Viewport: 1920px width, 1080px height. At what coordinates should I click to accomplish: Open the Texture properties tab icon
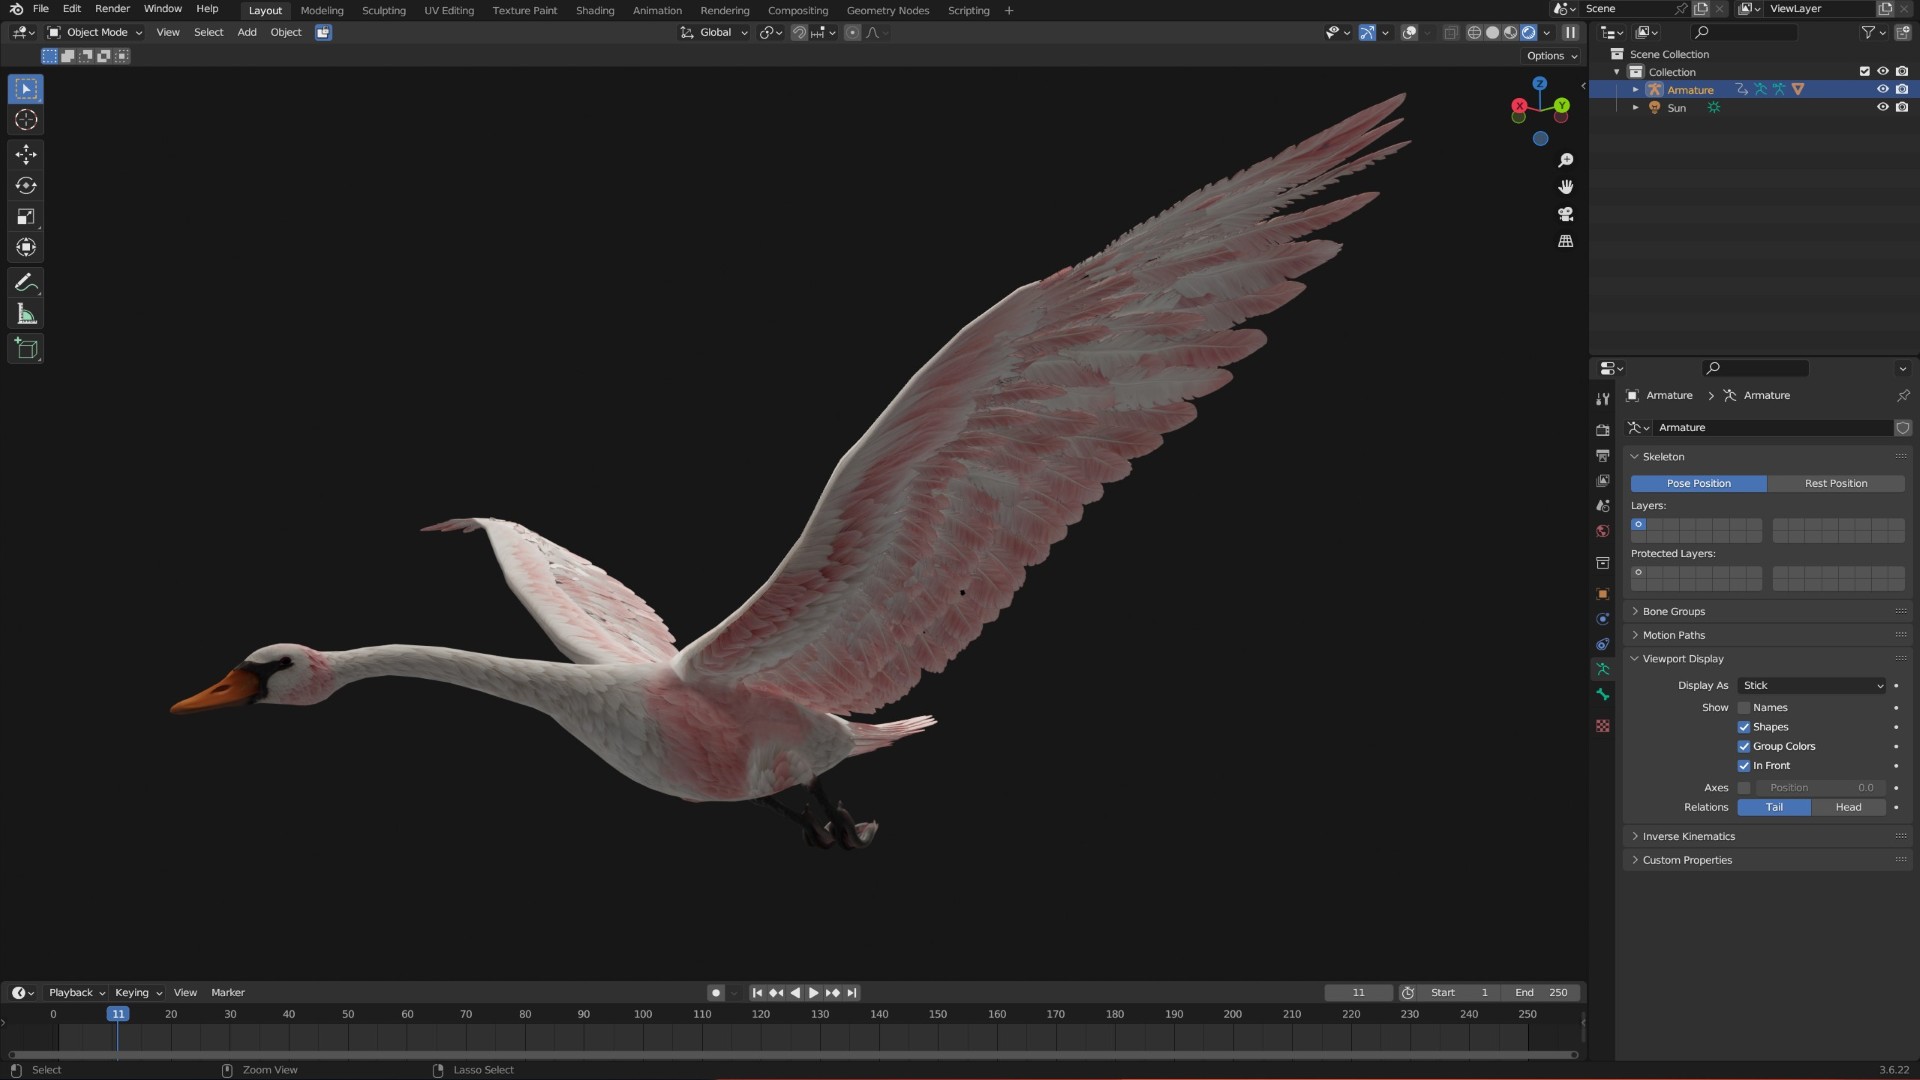[x=1603, y=726]
